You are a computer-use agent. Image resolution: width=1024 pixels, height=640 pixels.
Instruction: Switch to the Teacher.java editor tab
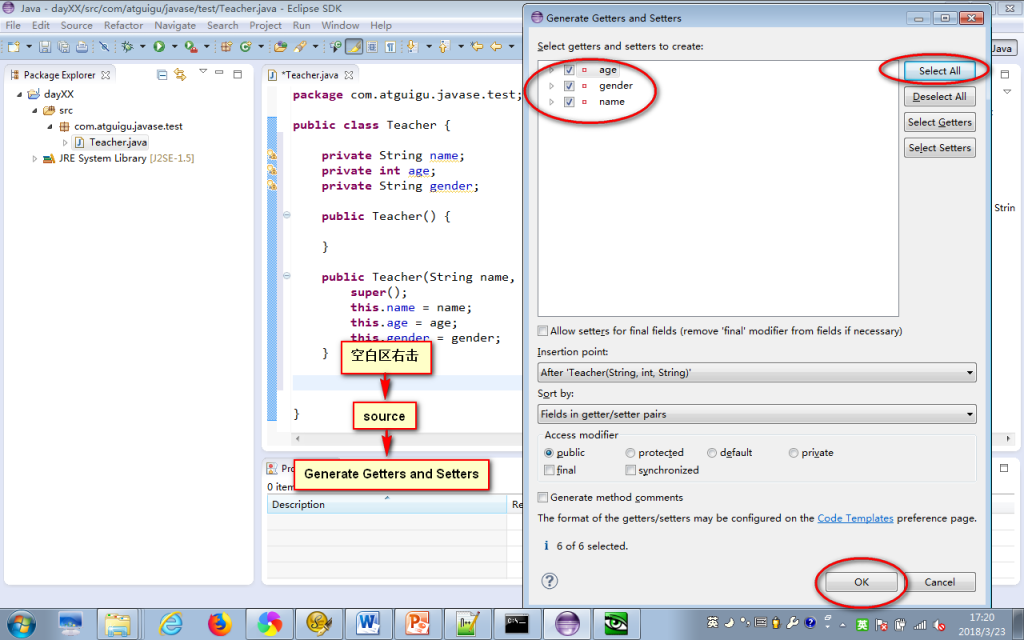pyautogui.click(x=310, y=75)
